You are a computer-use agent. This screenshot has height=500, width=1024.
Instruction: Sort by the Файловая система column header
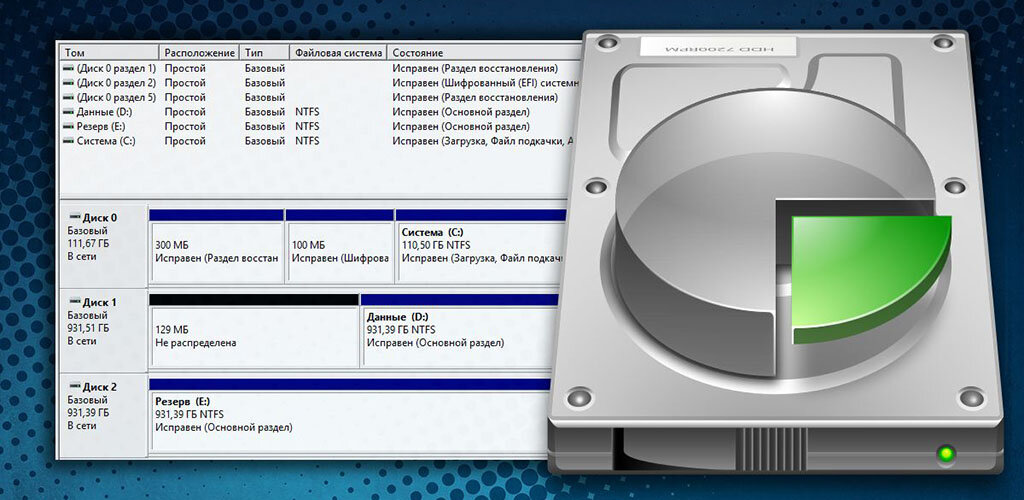[x=338, y=53]
